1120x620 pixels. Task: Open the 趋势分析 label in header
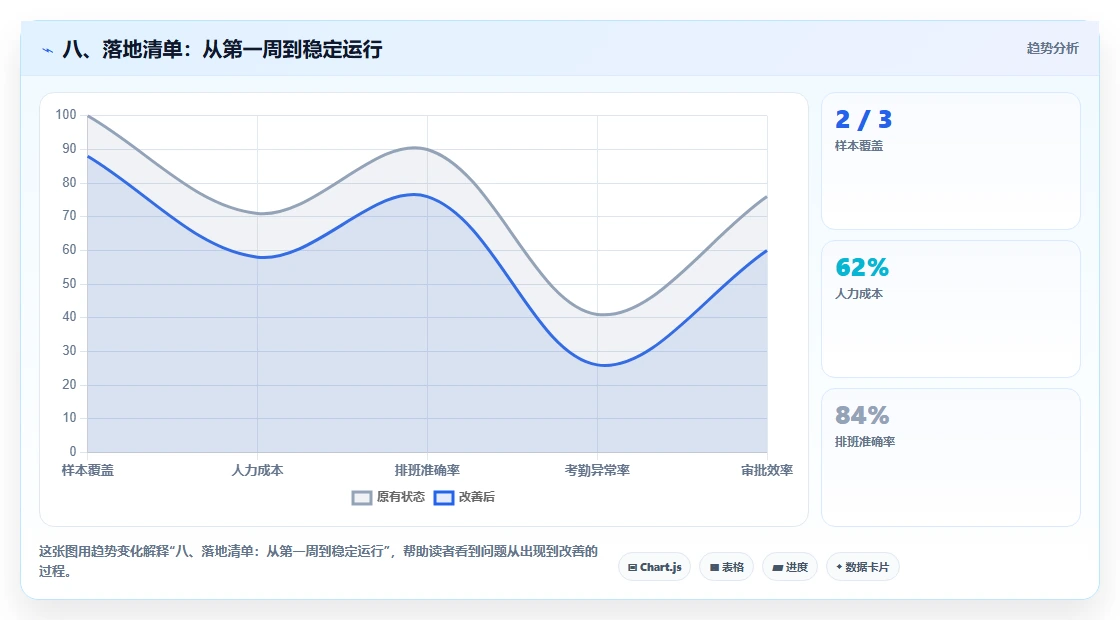tap(1053, 49)
